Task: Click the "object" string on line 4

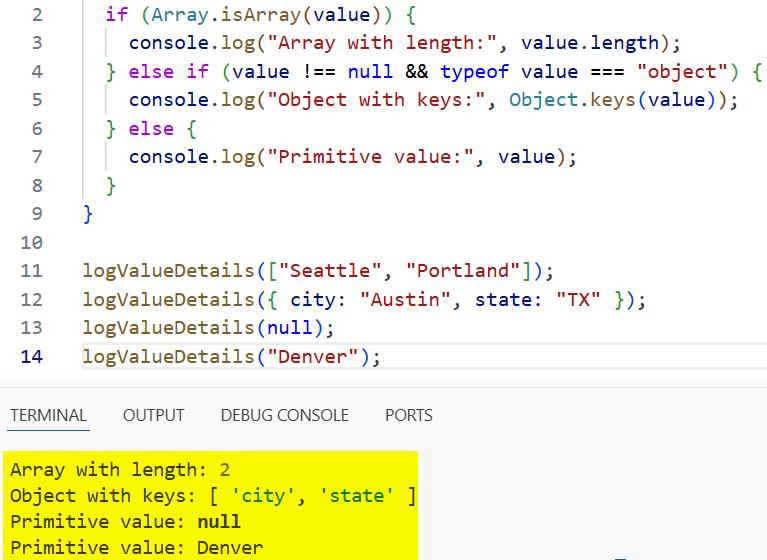Action: click(682, 72)
